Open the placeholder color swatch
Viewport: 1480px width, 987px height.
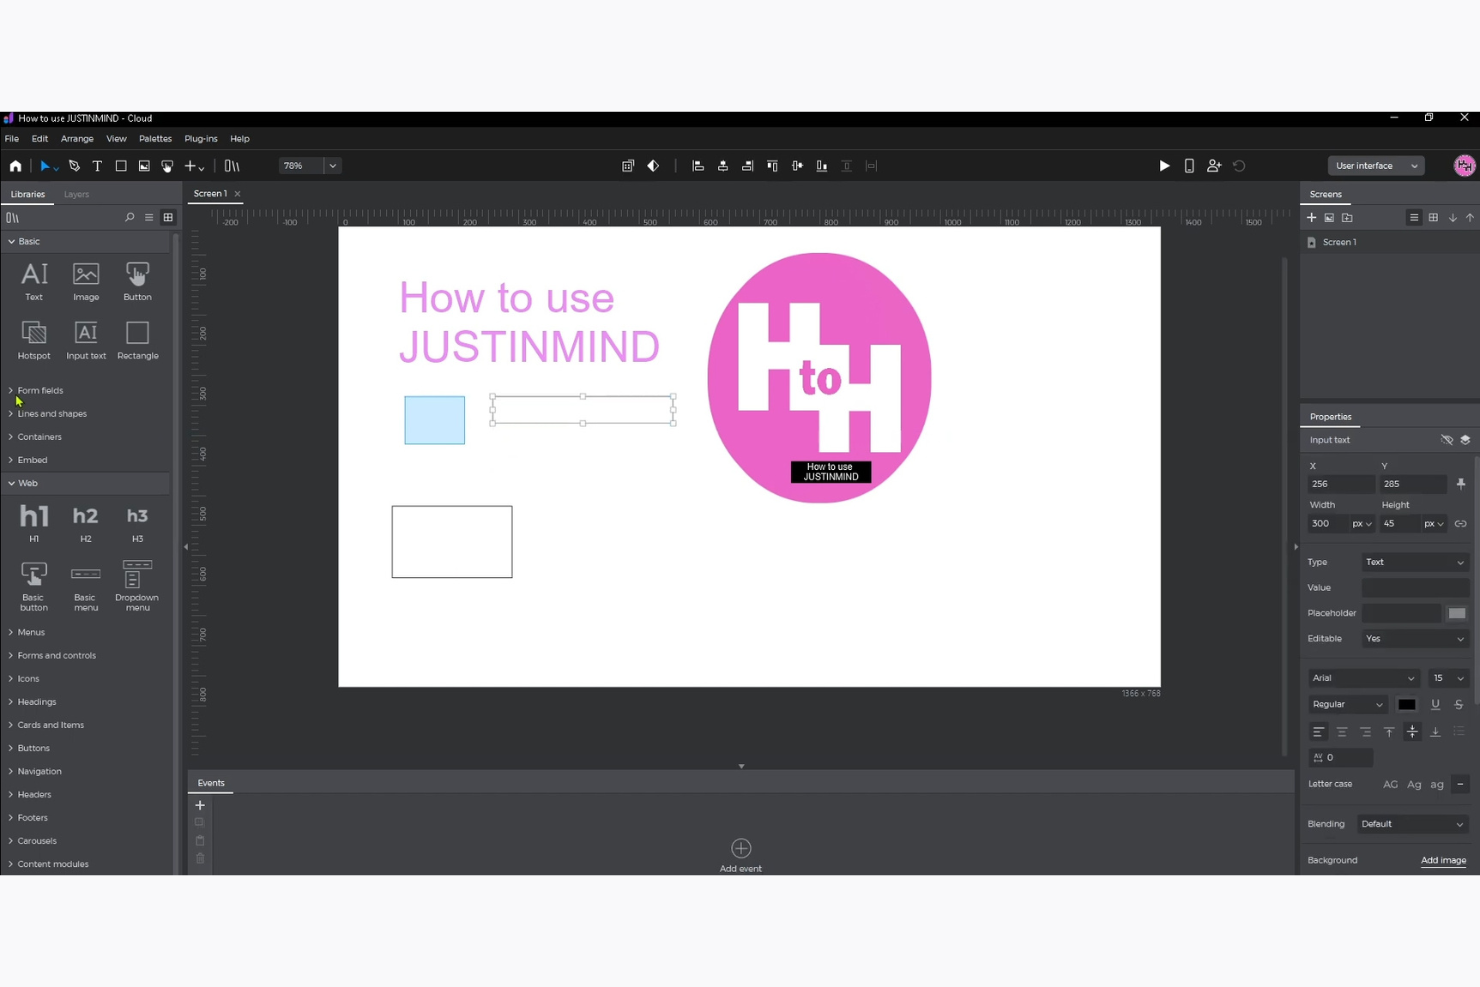click(1457, 613)
